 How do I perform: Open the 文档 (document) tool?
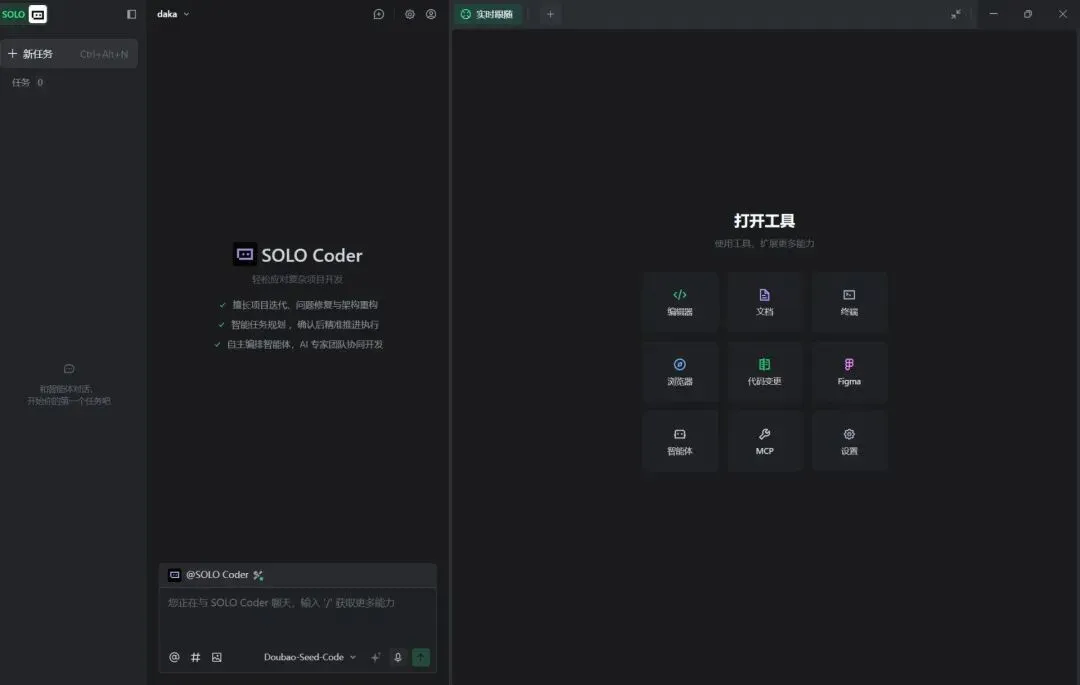(765, 302)
